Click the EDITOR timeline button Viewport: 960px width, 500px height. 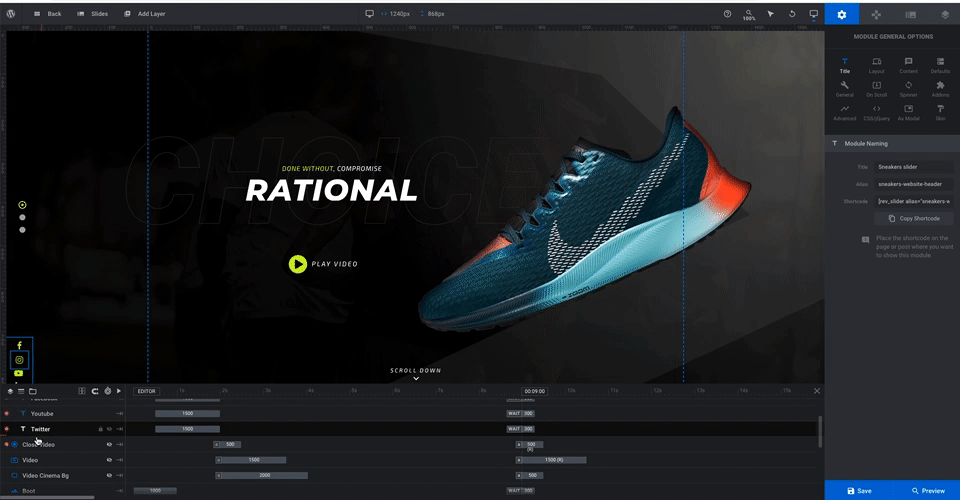146,391
